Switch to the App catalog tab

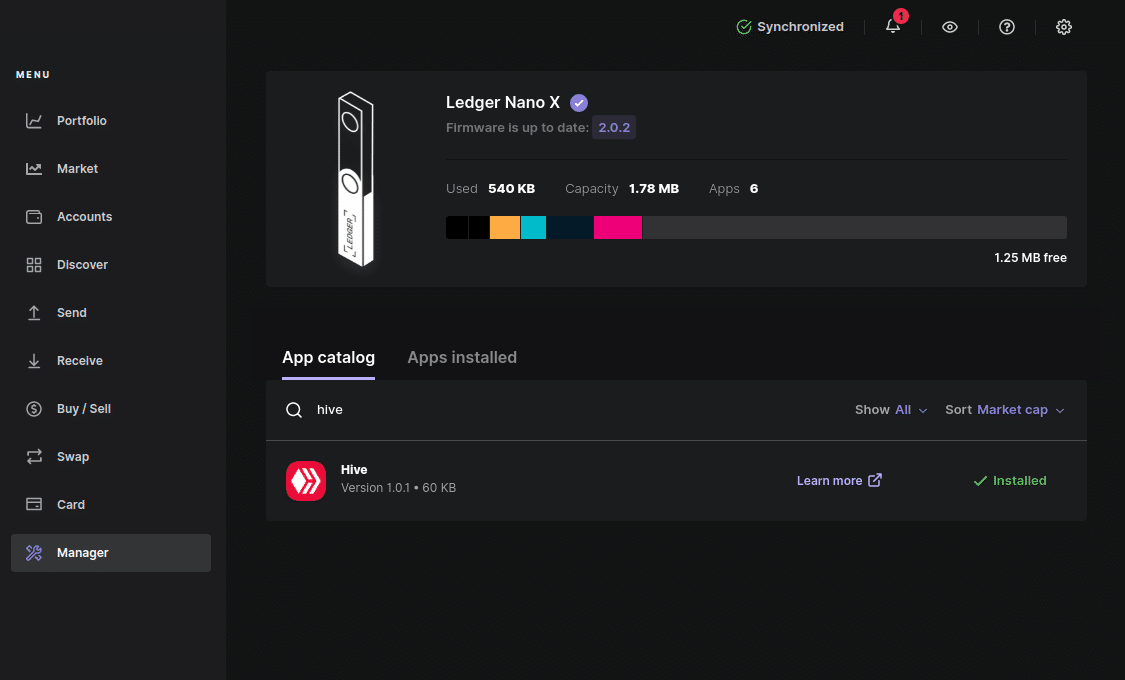[x=328, y=357]
